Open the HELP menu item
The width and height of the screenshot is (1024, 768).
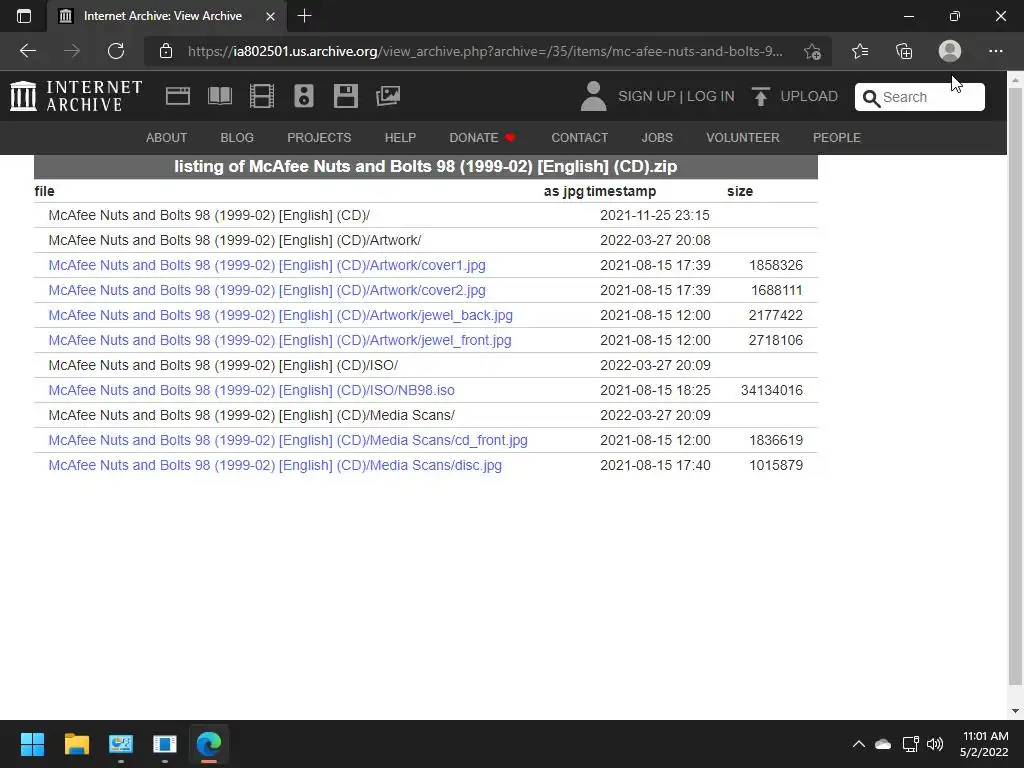pos(400,138)
